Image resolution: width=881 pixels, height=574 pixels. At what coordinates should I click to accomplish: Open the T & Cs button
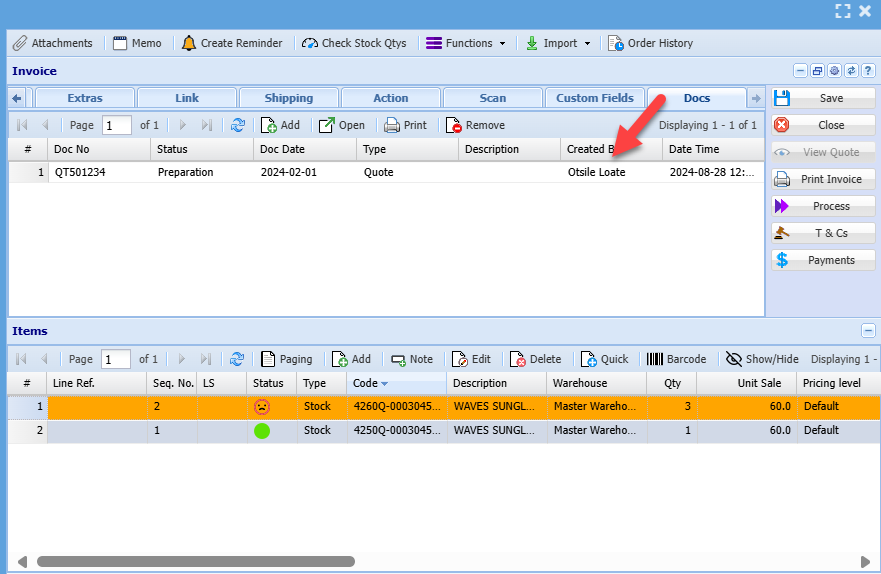pyautogui.click(x=823, y=233)
